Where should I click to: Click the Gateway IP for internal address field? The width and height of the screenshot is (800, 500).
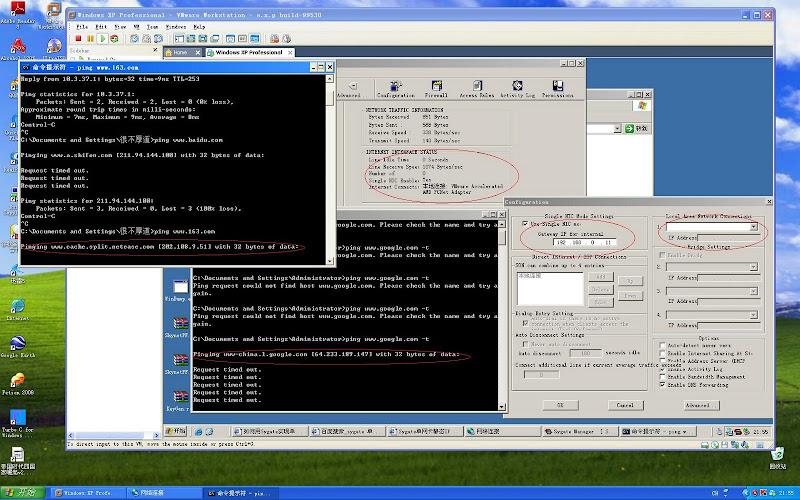(x=584, y=242)
